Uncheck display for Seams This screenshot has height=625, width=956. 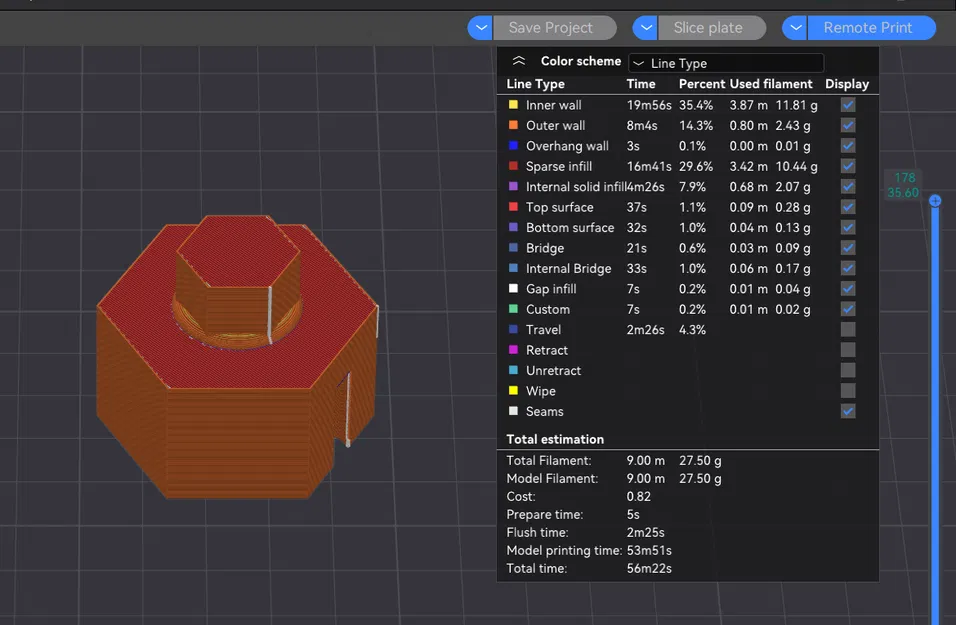[x=848, y=411]
